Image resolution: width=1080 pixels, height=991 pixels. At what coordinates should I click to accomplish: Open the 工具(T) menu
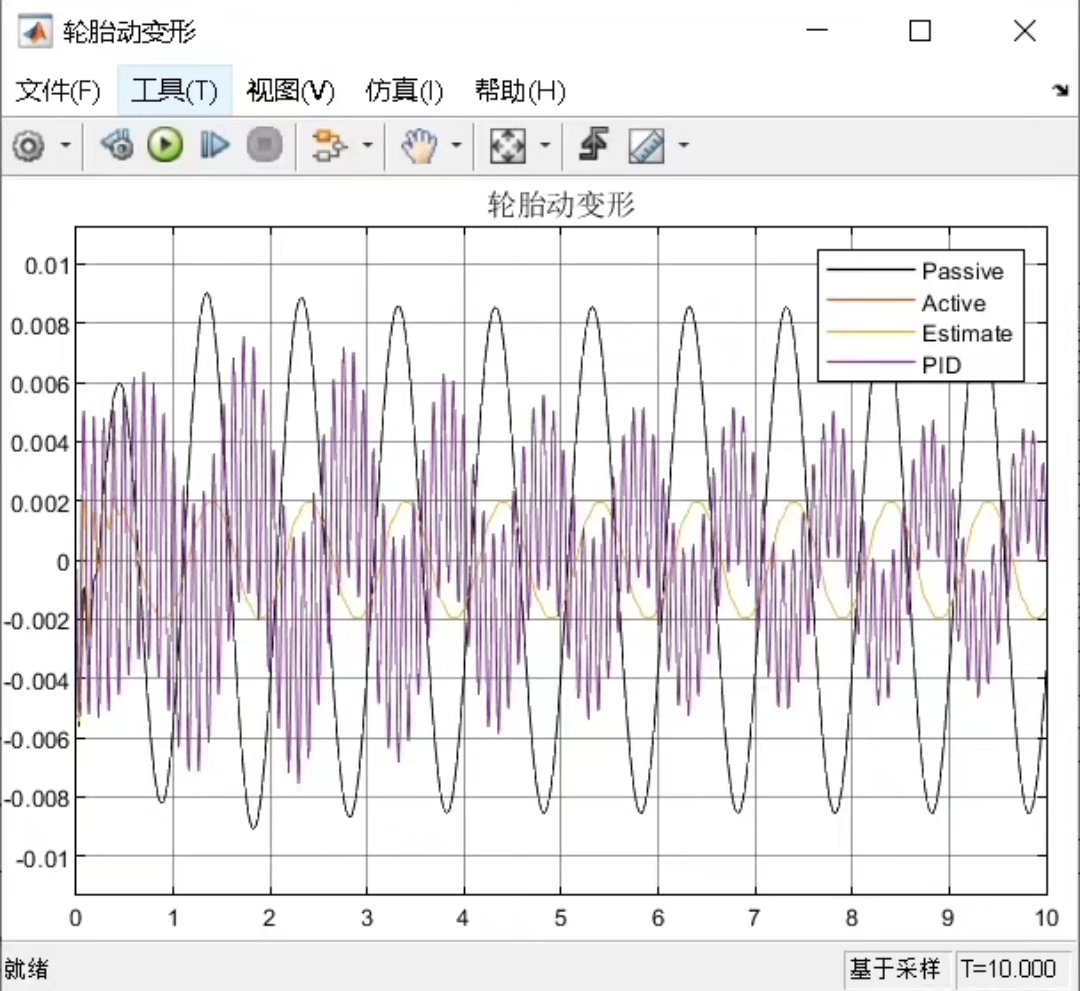click(174, 91)
